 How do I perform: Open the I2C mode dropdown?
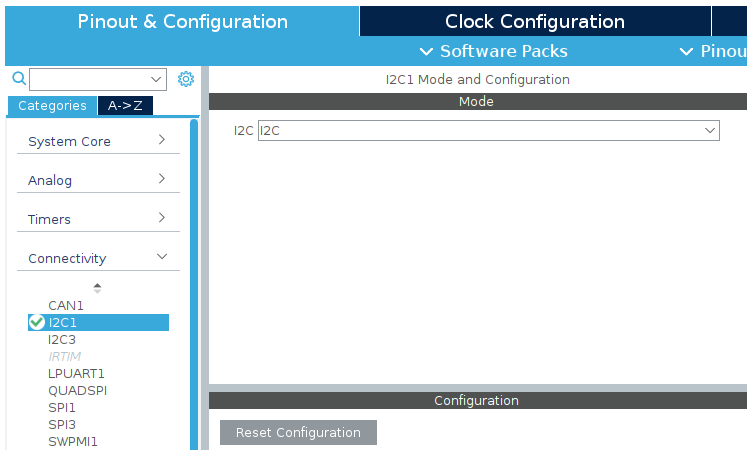pyautogui.click(x=489, y=130)
